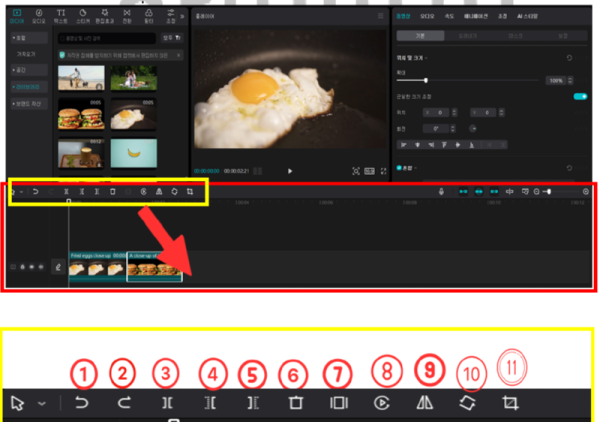This screenshot has height=422, width=600.
Task: Click the Rotate icon under number 10
Action: (469, 403)
